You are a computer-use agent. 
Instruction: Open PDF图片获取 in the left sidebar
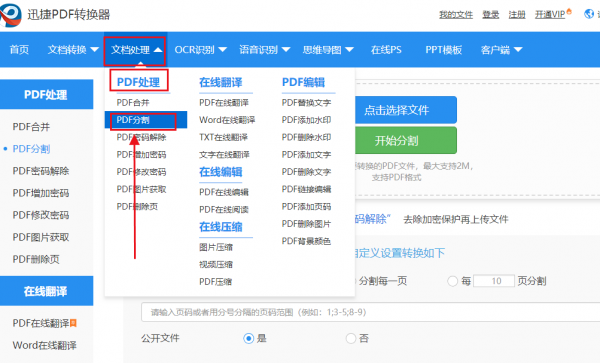pyautogui.click(x=41, y=237)
